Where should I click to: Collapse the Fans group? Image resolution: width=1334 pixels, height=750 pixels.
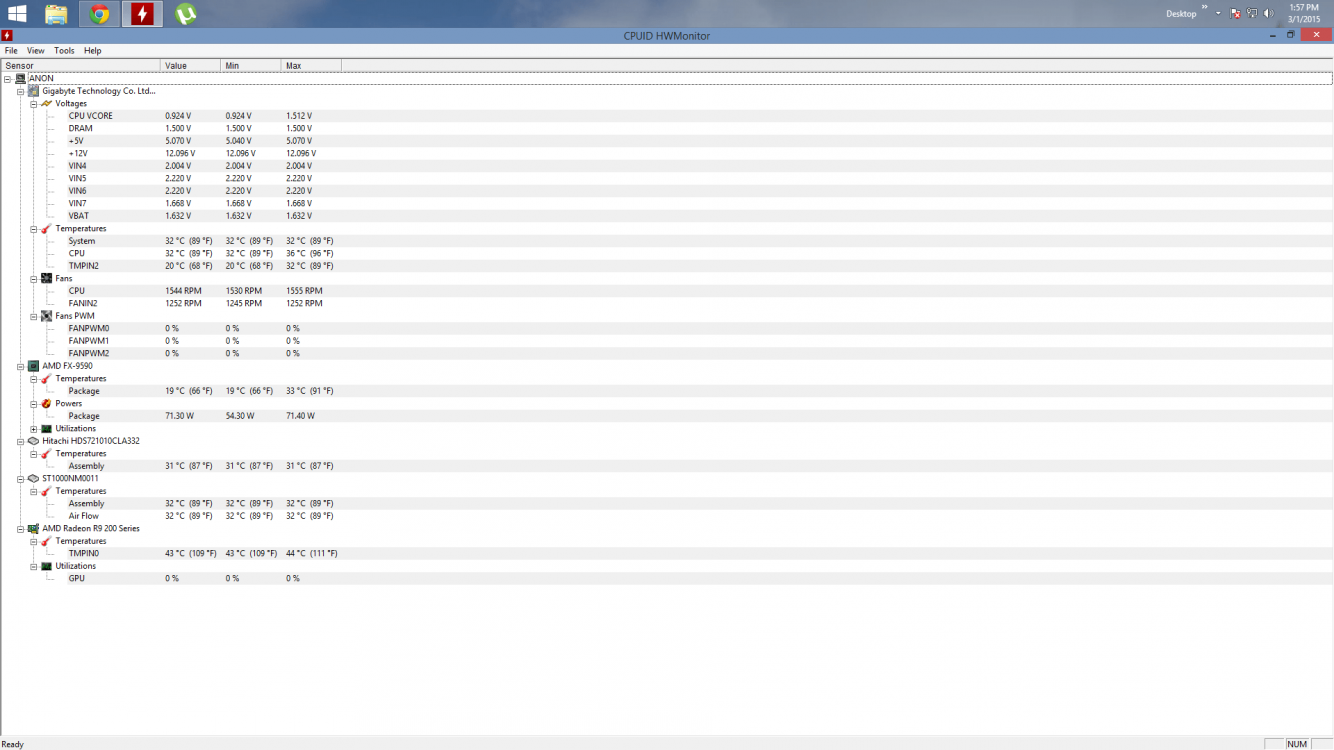coord(33,278)
